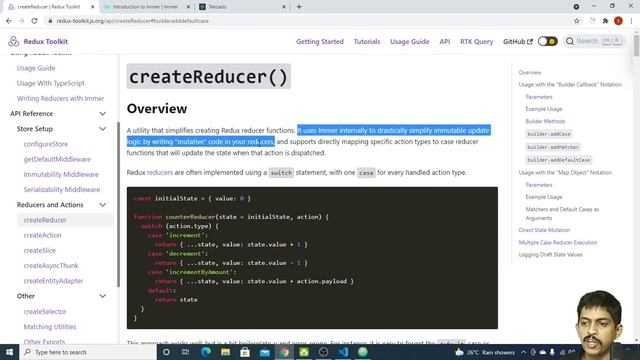This screenshot has height=360, width=640.
Task: Click the Cortana circle on taskbar
Action: [166, 352]
